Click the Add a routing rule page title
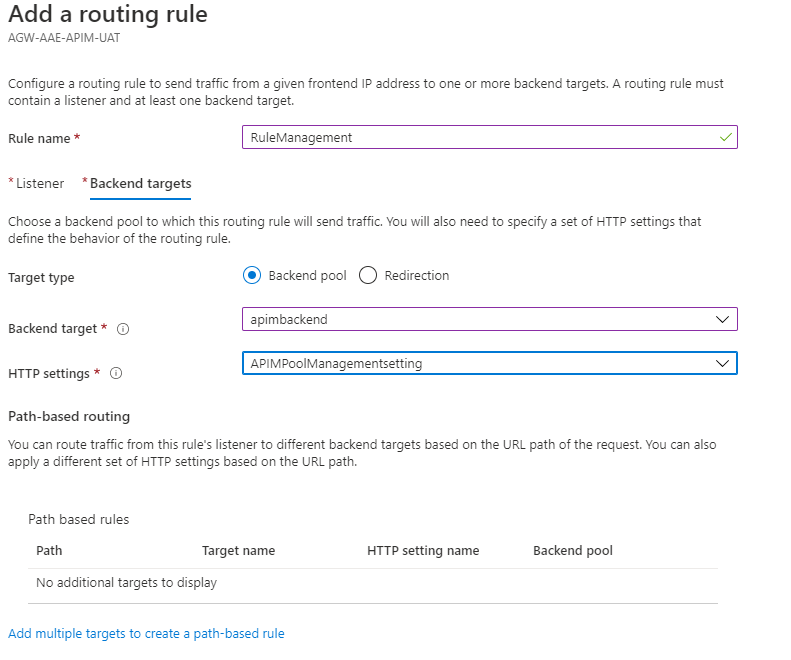Image resolution: width=791 pixels, height=660 pixels. tap(107, 16)
